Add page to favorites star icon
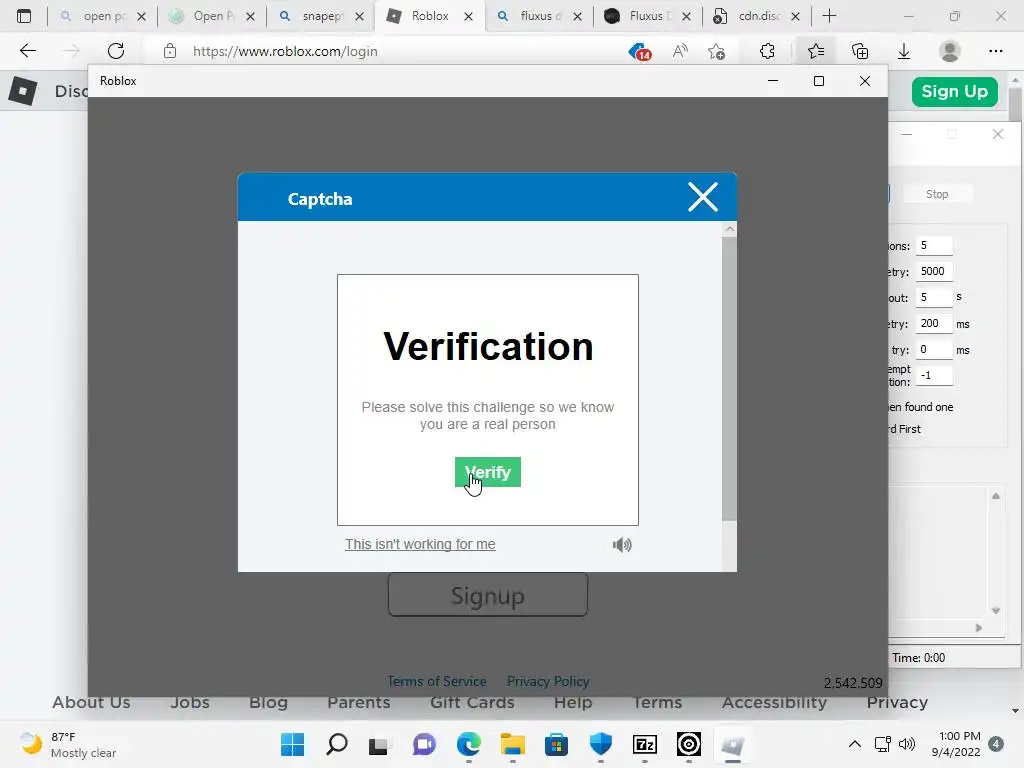 point(716,51)
